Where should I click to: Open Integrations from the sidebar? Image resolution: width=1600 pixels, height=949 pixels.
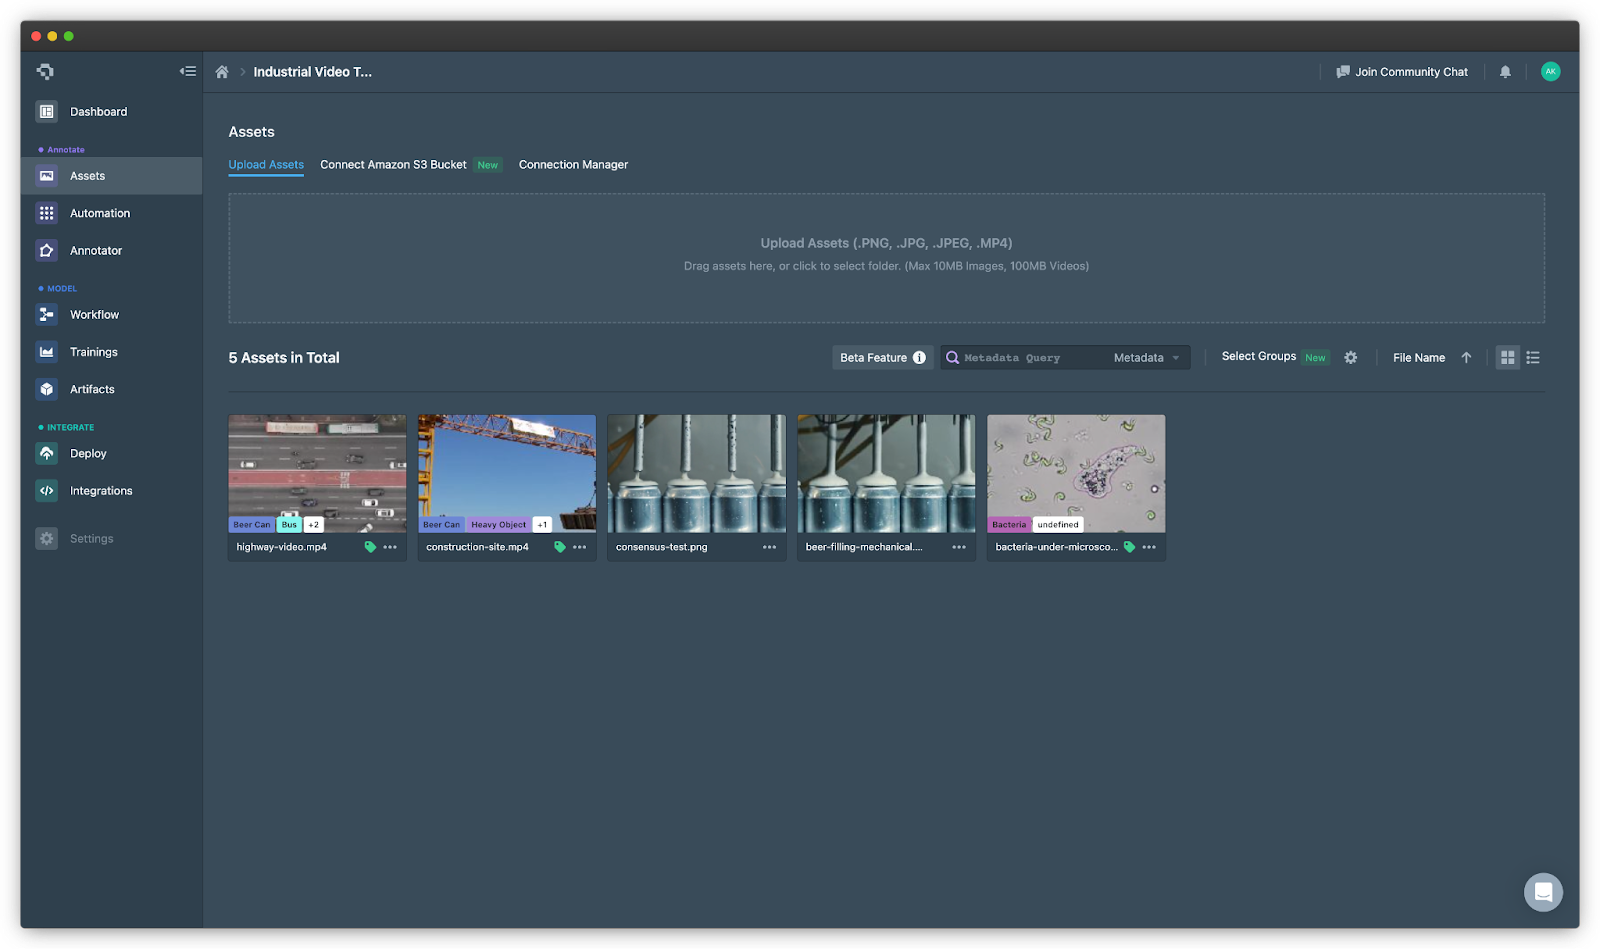click(100, 490)
